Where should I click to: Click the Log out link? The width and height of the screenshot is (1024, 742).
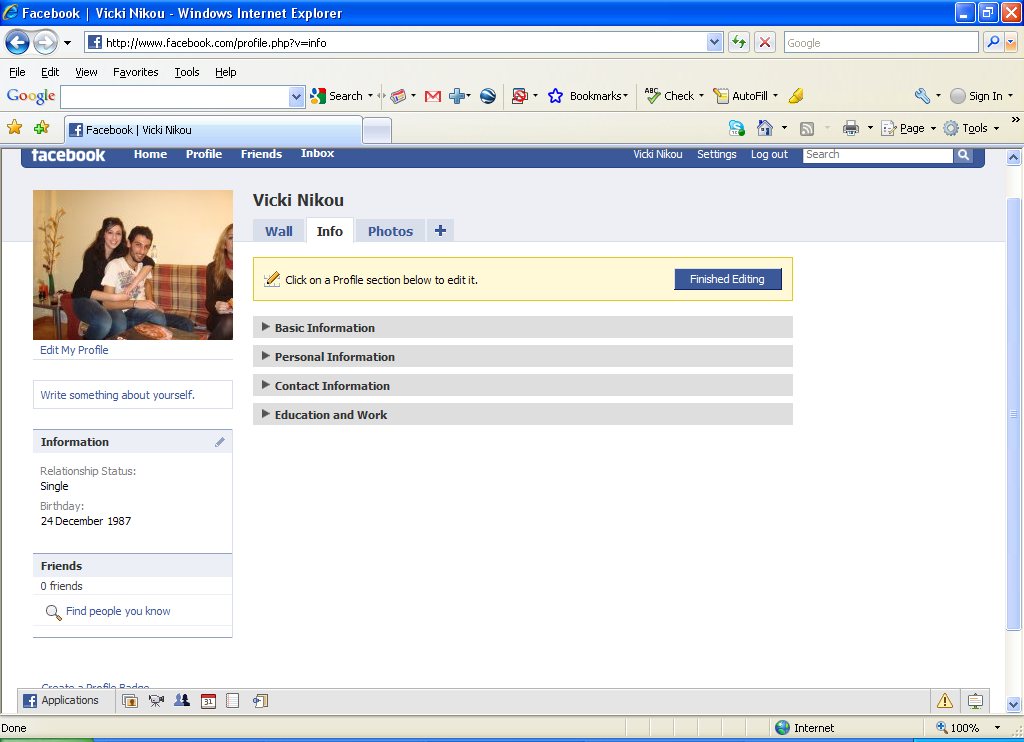click(x=769, y=154)
